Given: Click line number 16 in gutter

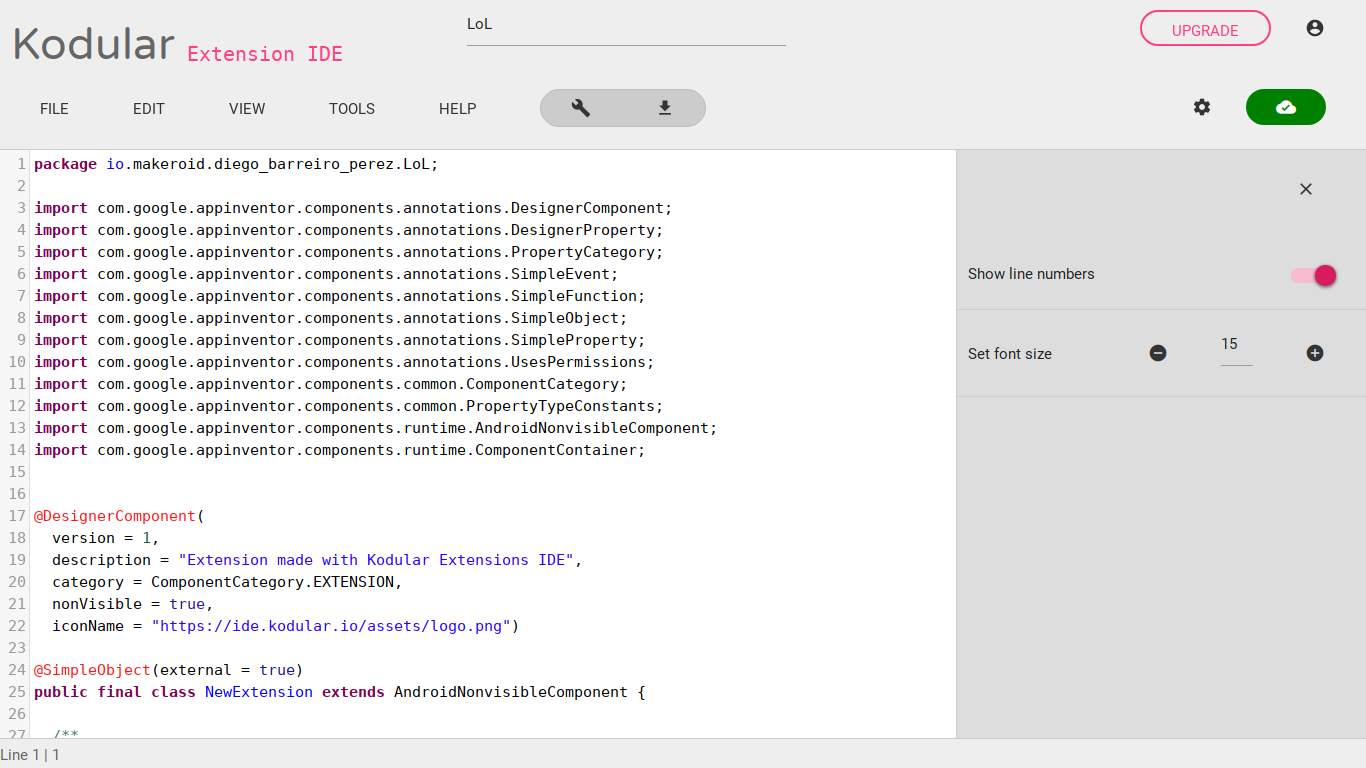Looking at the screenshot, I should pos(17,494).
